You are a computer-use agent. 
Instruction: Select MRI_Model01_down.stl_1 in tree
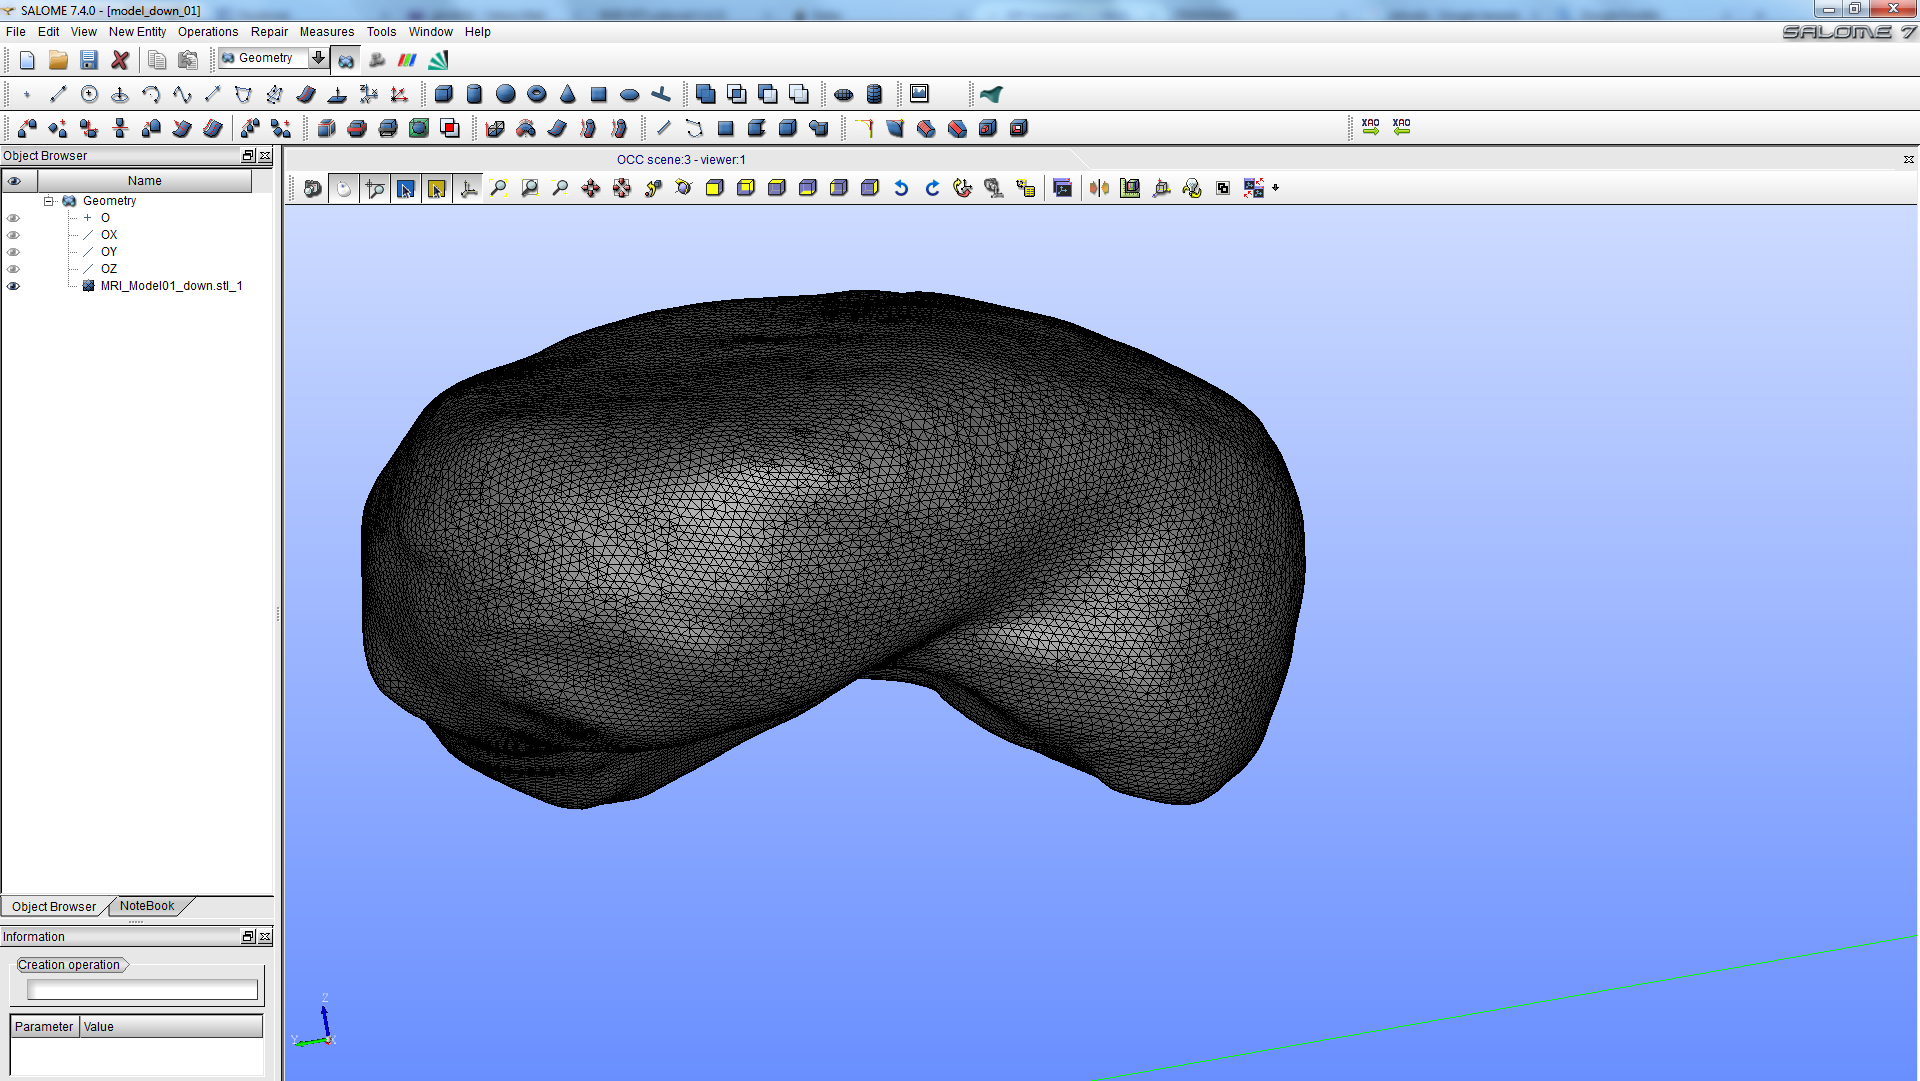coord(171,286)
